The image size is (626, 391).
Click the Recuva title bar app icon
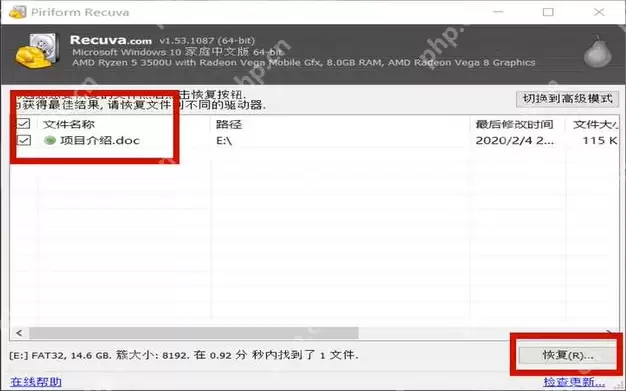17,12
